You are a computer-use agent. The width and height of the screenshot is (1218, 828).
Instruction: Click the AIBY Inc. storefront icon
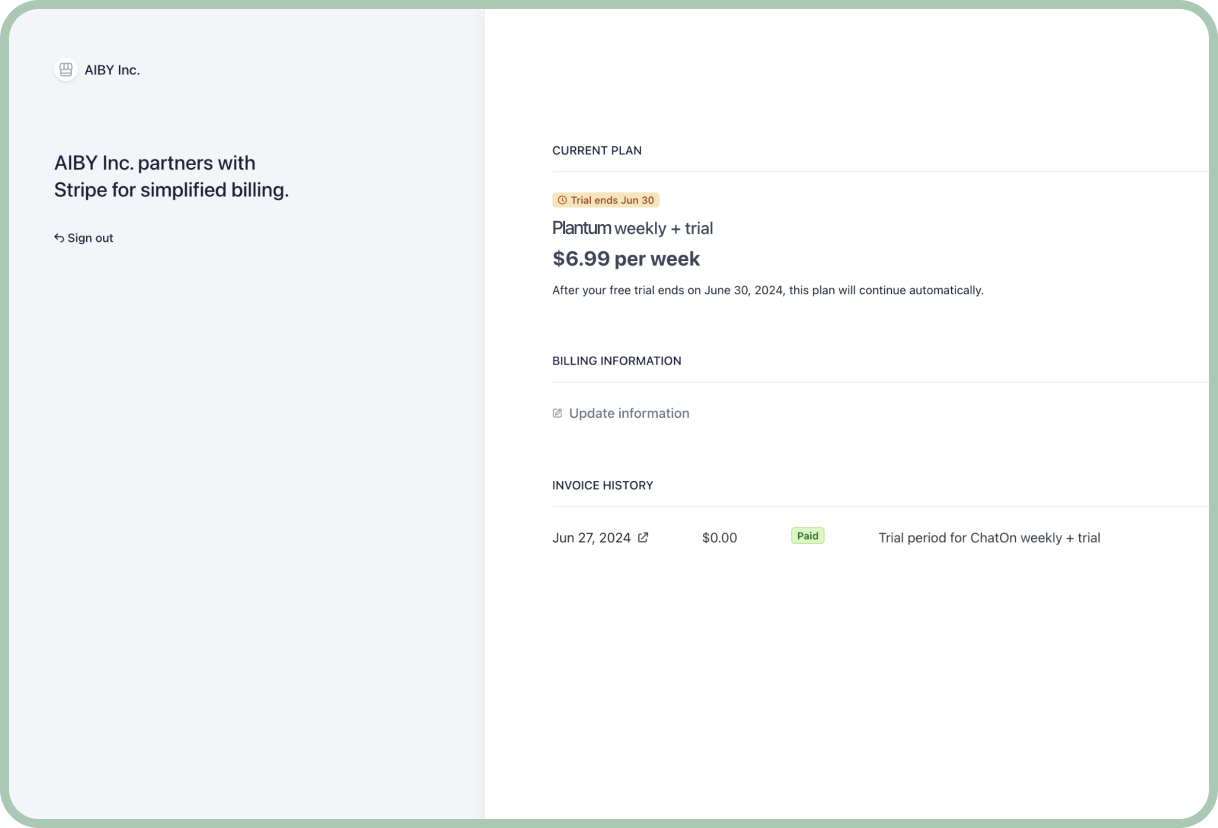point(66,70)
